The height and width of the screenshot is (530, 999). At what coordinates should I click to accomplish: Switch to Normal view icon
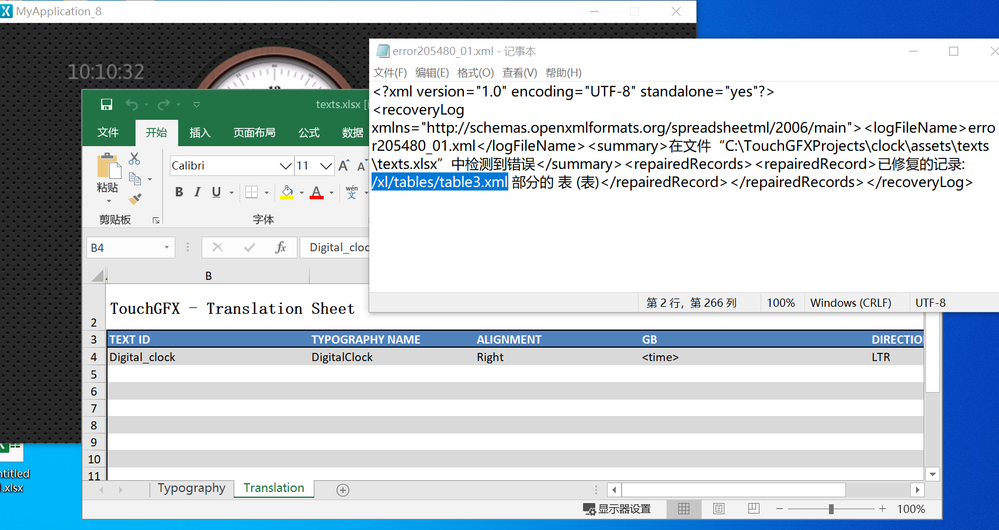point(684,508)
